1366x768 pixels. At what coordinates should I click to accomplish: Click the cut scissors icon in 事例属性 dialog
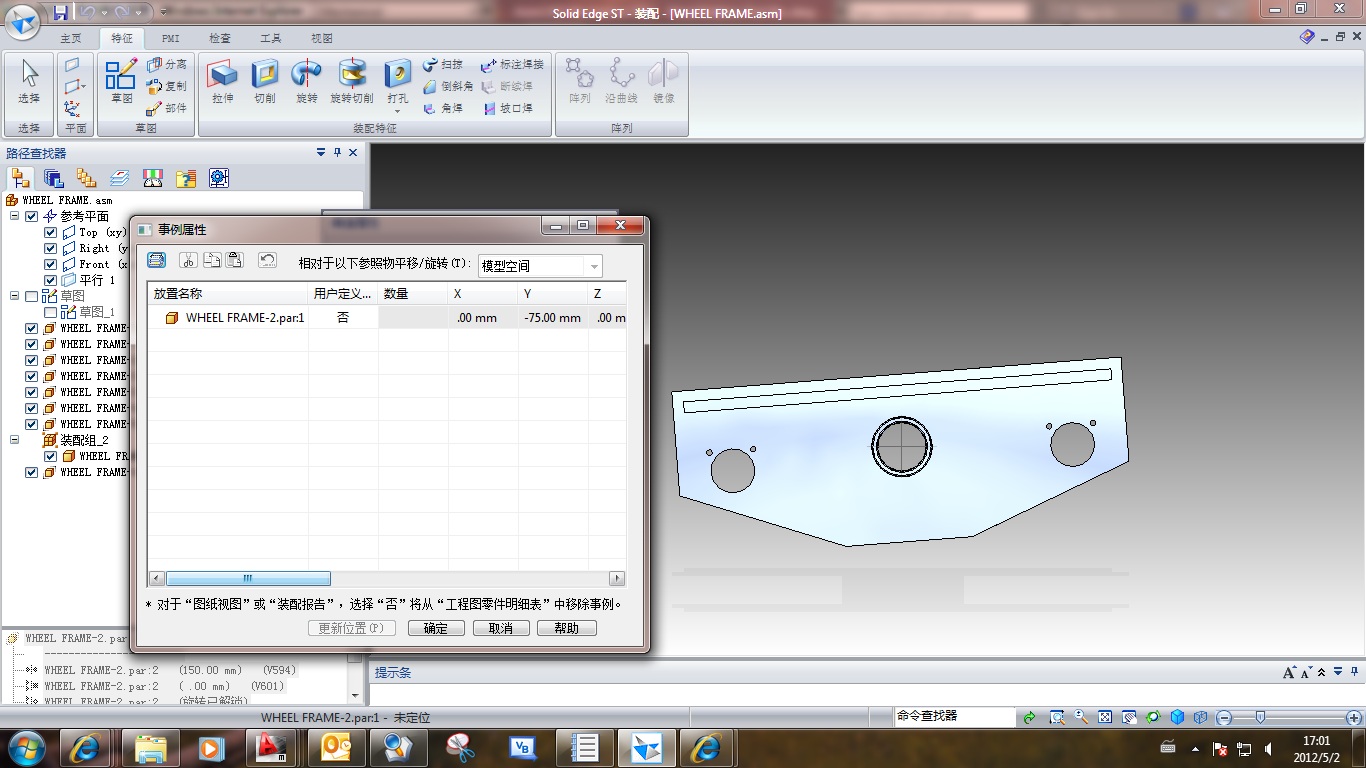click(x=188, y=260)
